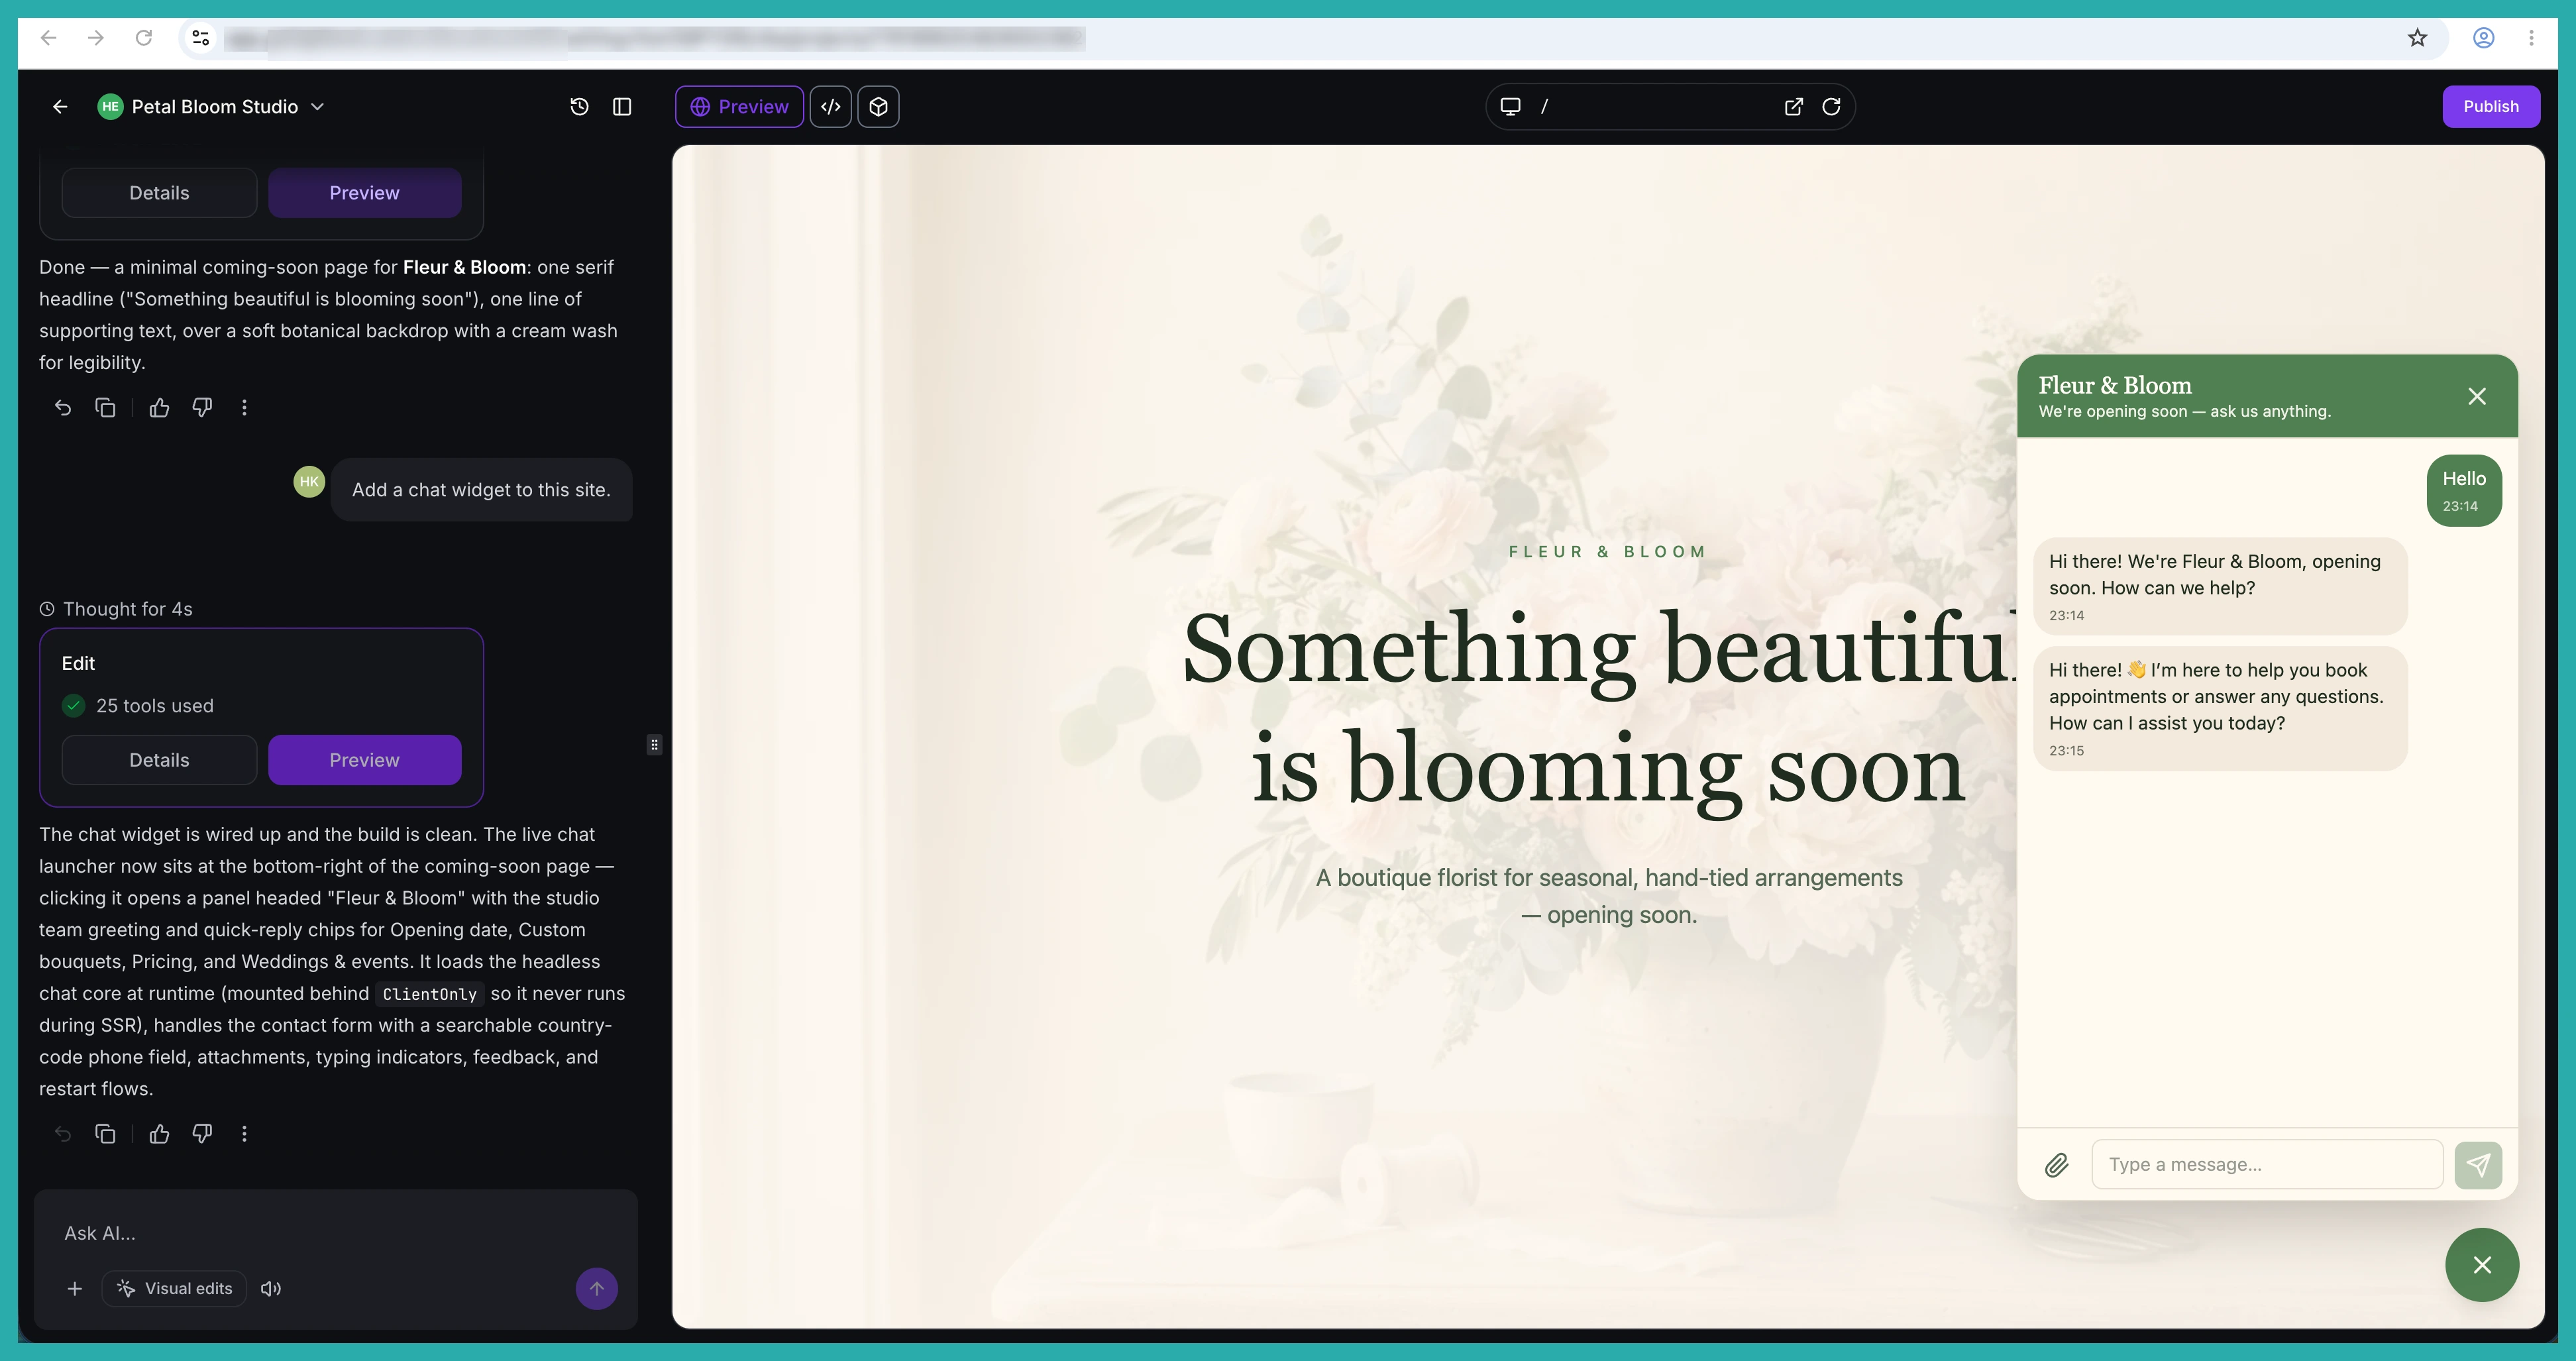2576x1361 pixels.
Task: Toggle the sidebar panel layout icon
Action: [622, 107]
